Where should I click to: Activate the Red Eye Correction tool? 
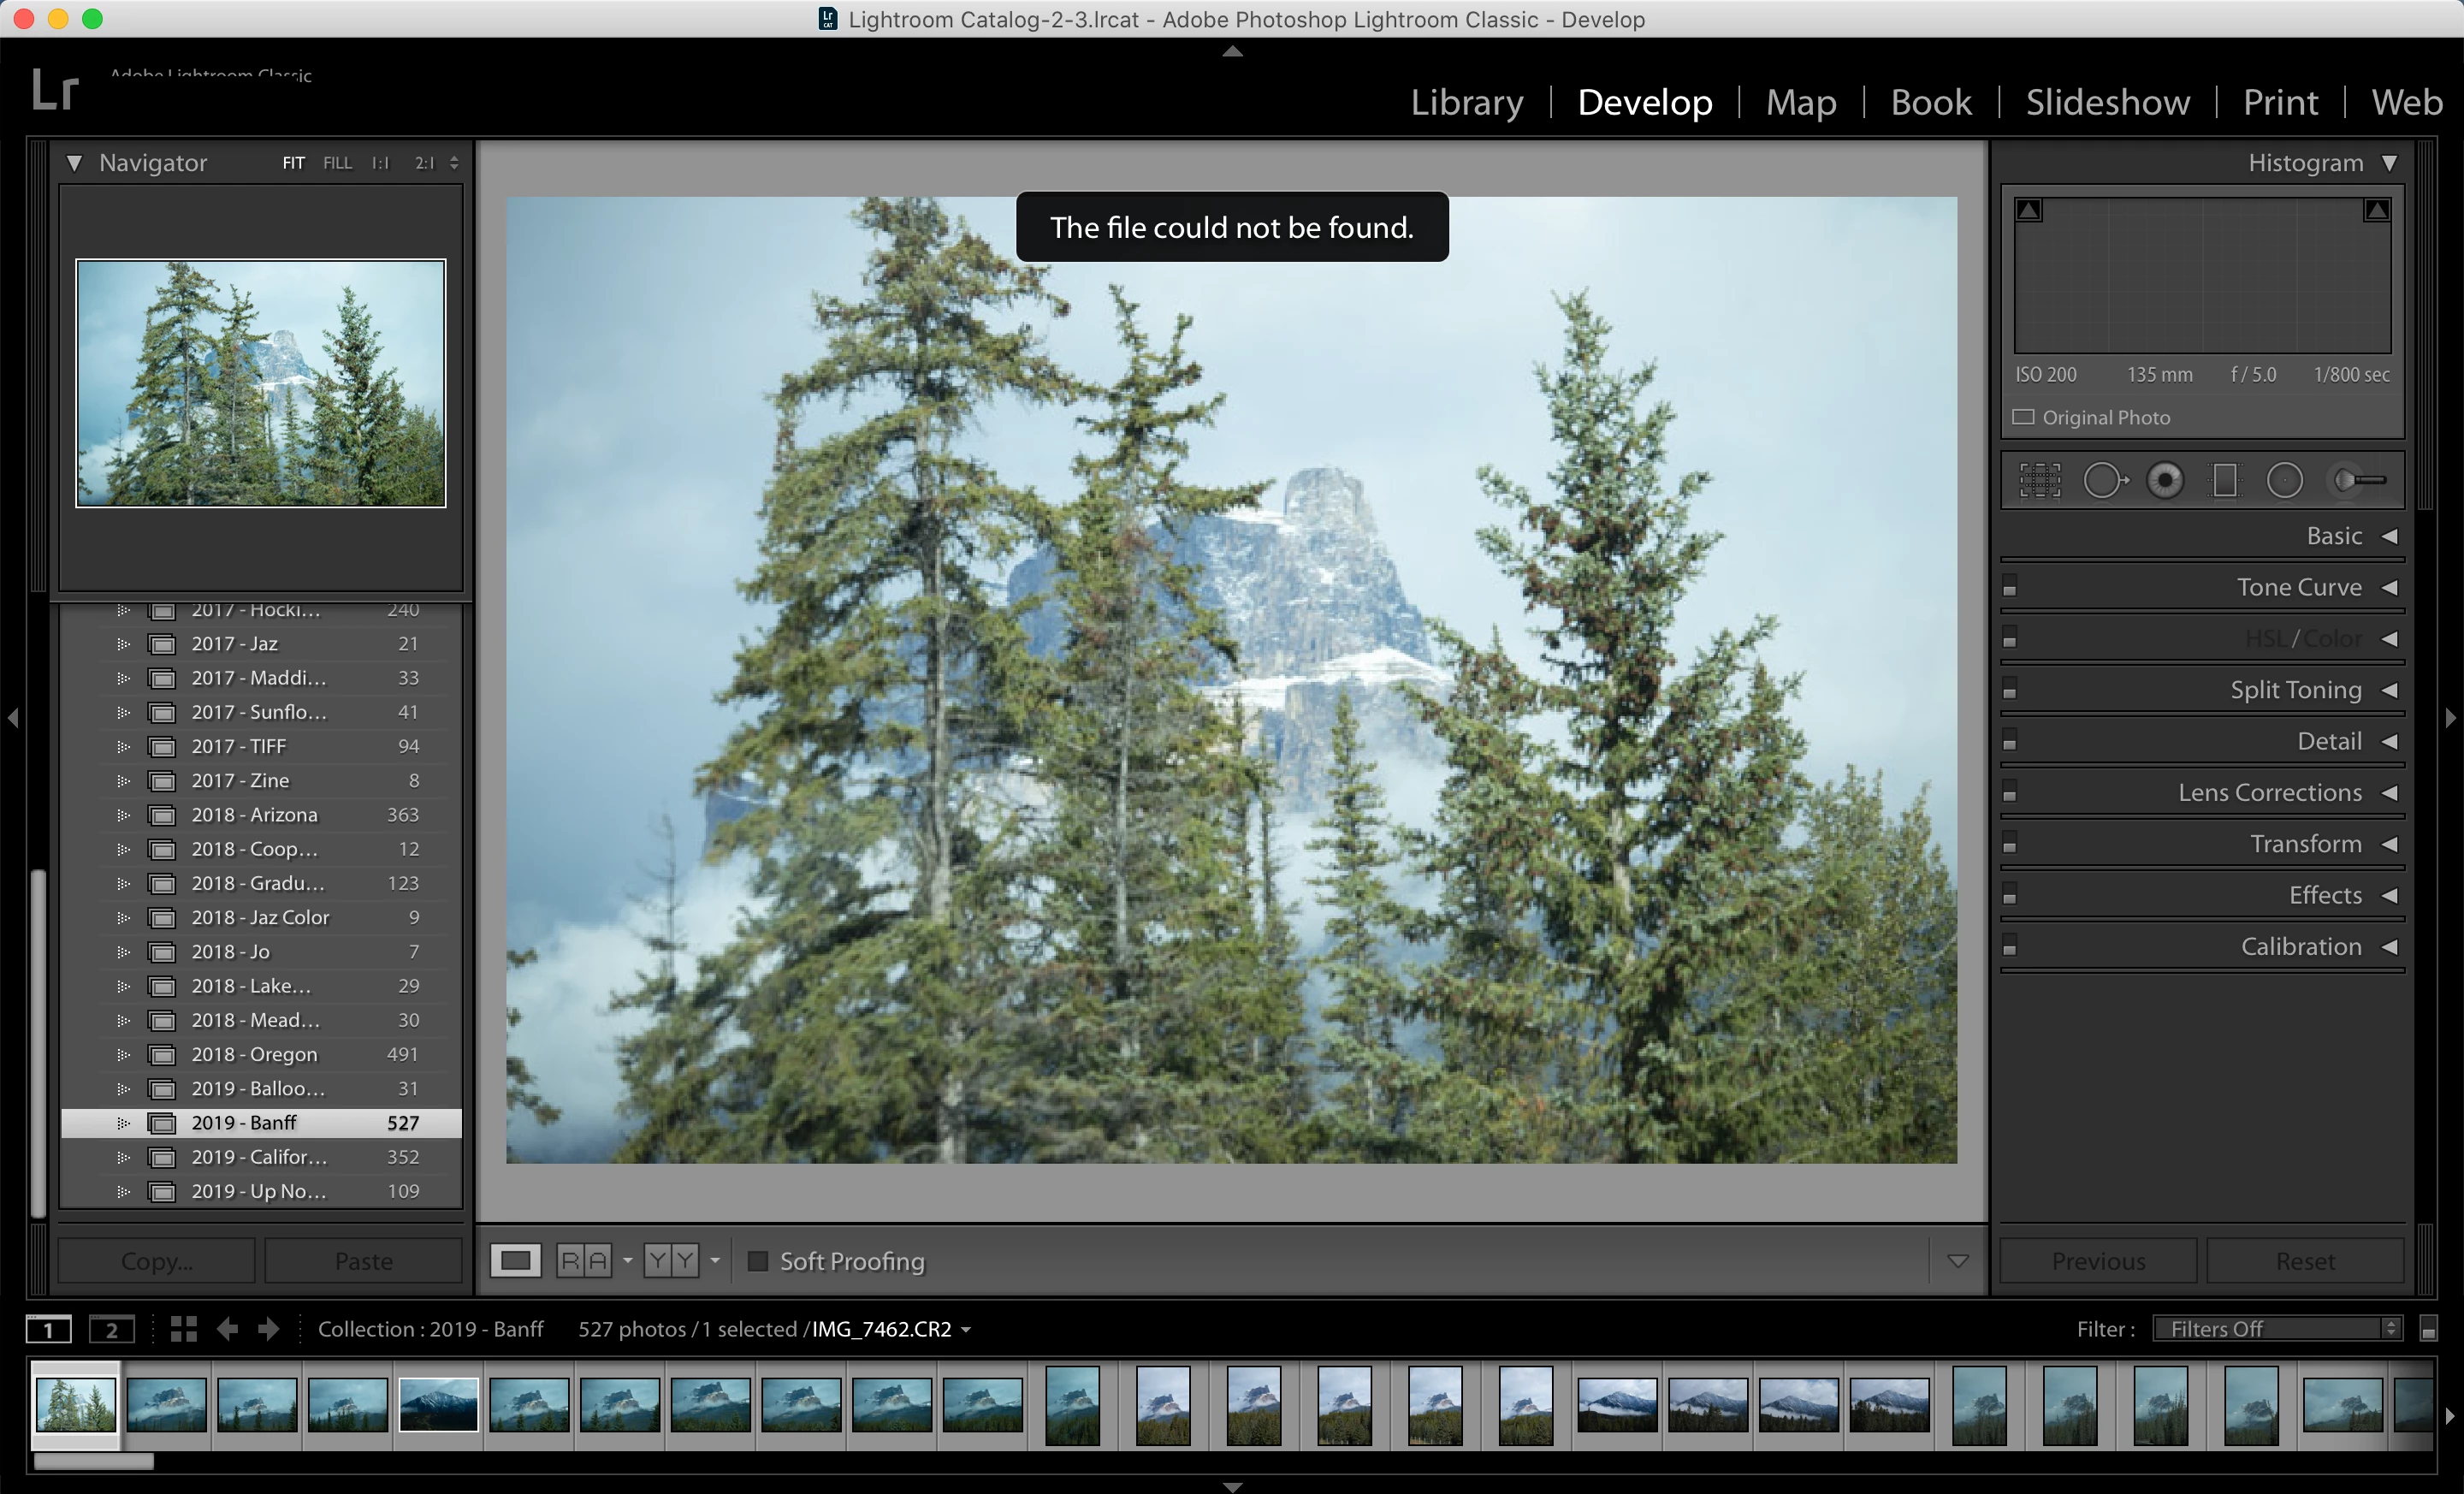(2165, 481)
